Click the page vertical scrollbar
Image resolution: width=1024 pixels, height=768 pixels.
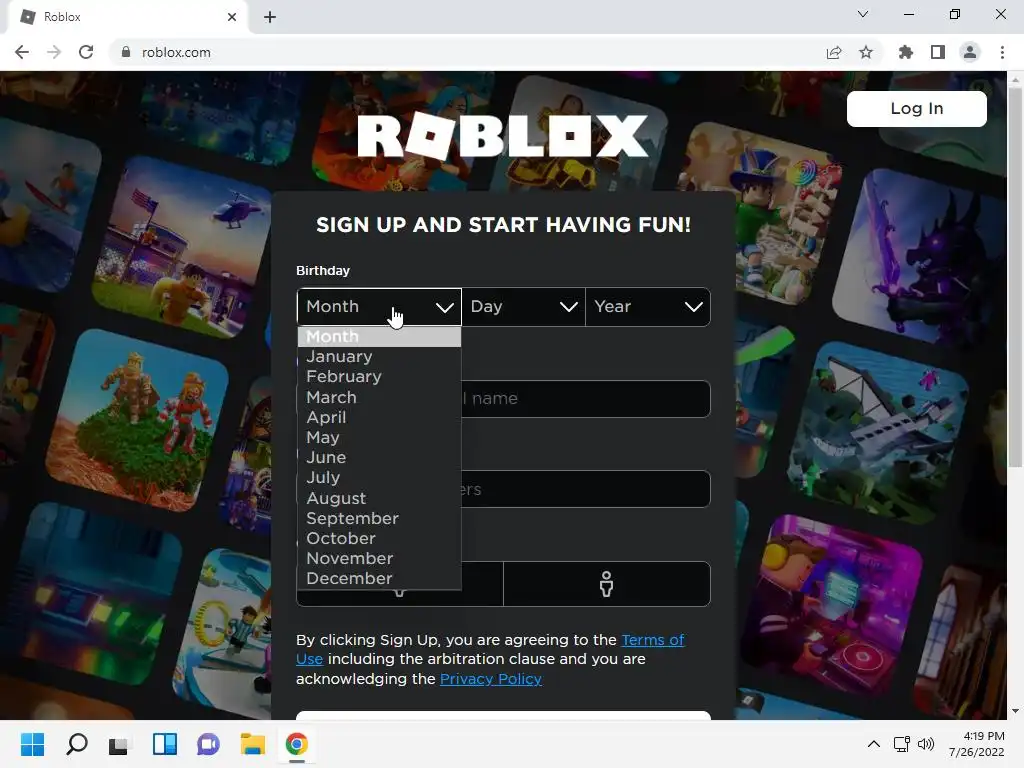point(1015,278)
